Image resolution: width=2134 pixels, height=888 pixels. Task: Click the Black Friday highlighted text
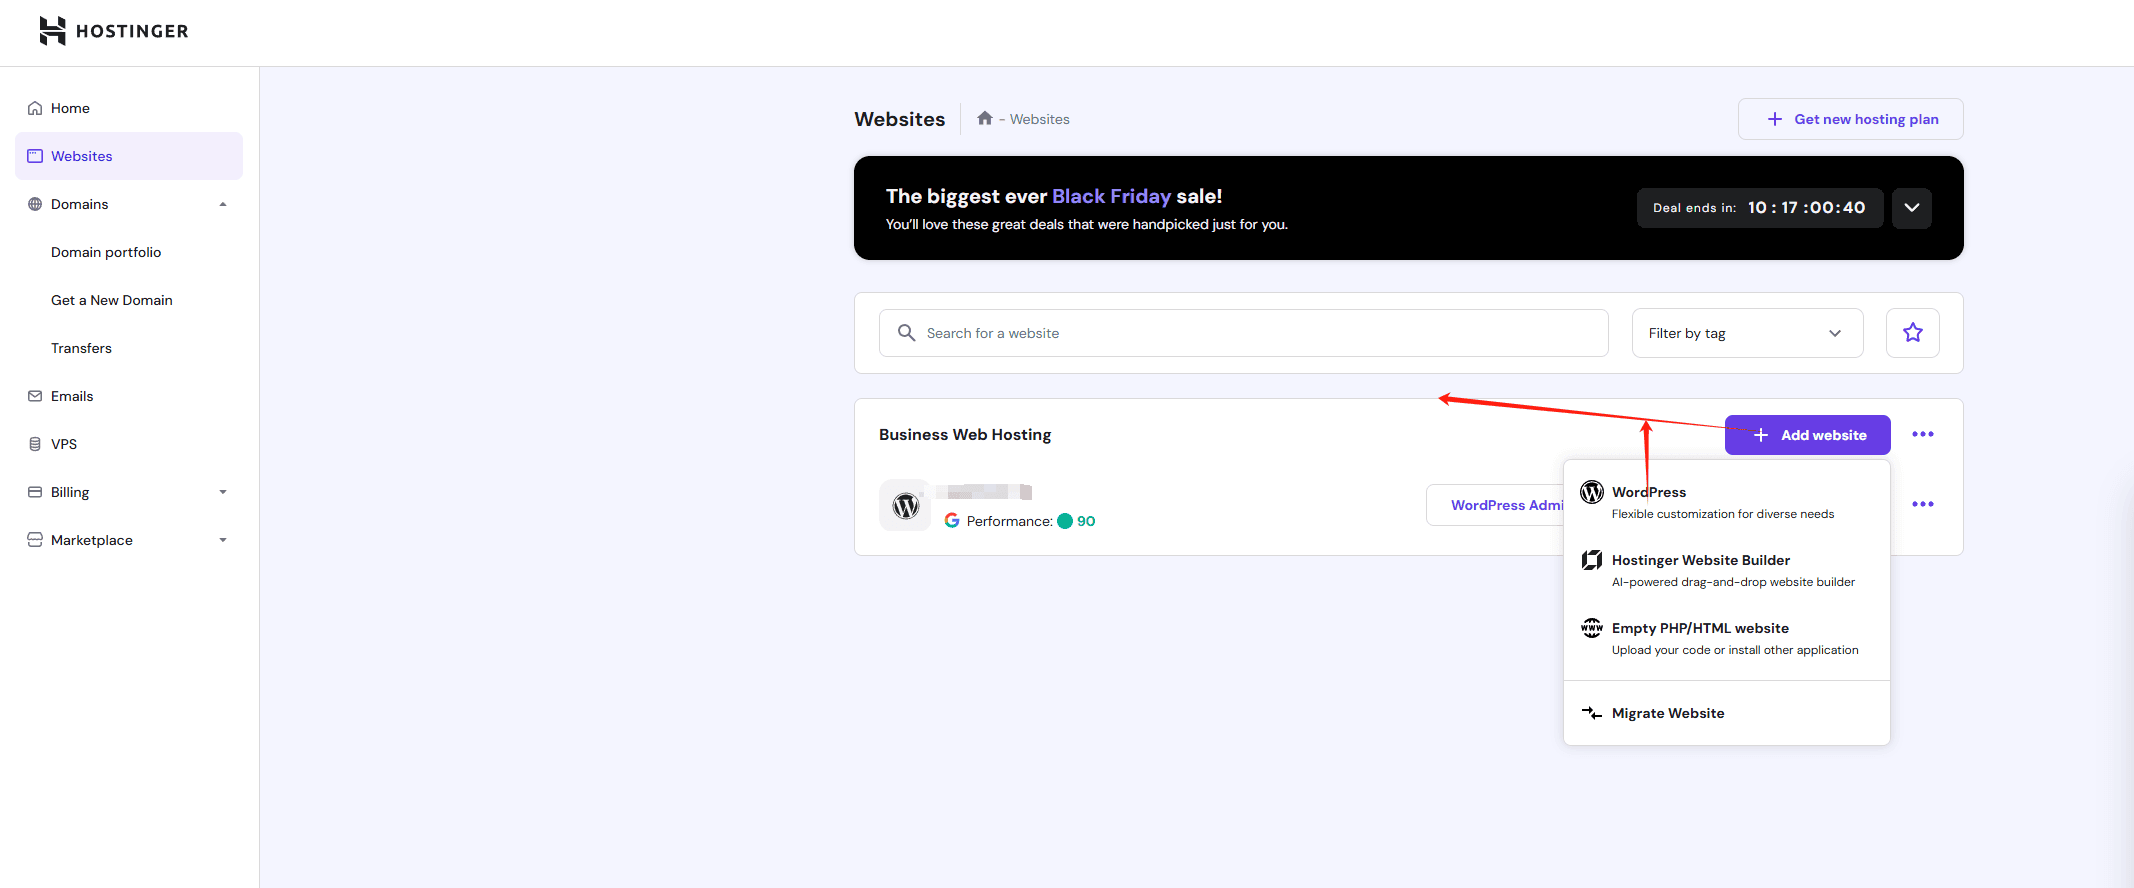pos(1111,196)
